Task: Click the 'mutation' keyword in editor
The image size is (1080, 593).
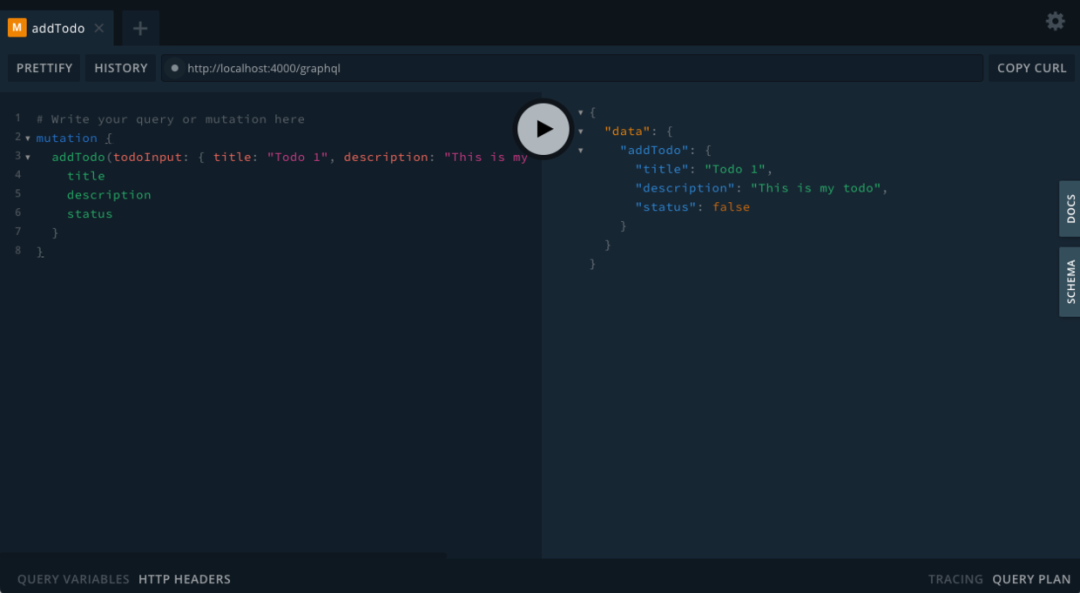Action: click(67, 138)
